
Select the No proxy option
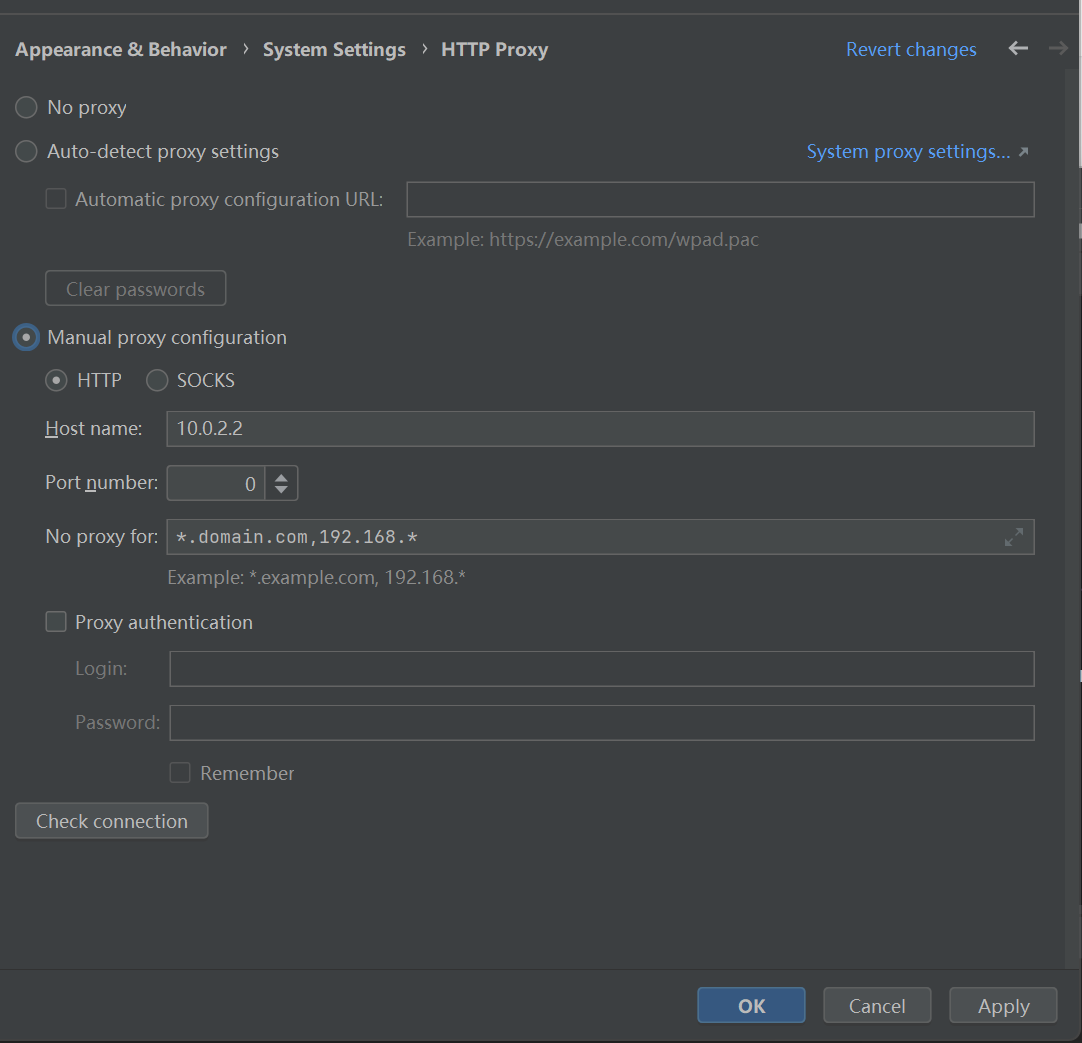click(x=27, y=107)
